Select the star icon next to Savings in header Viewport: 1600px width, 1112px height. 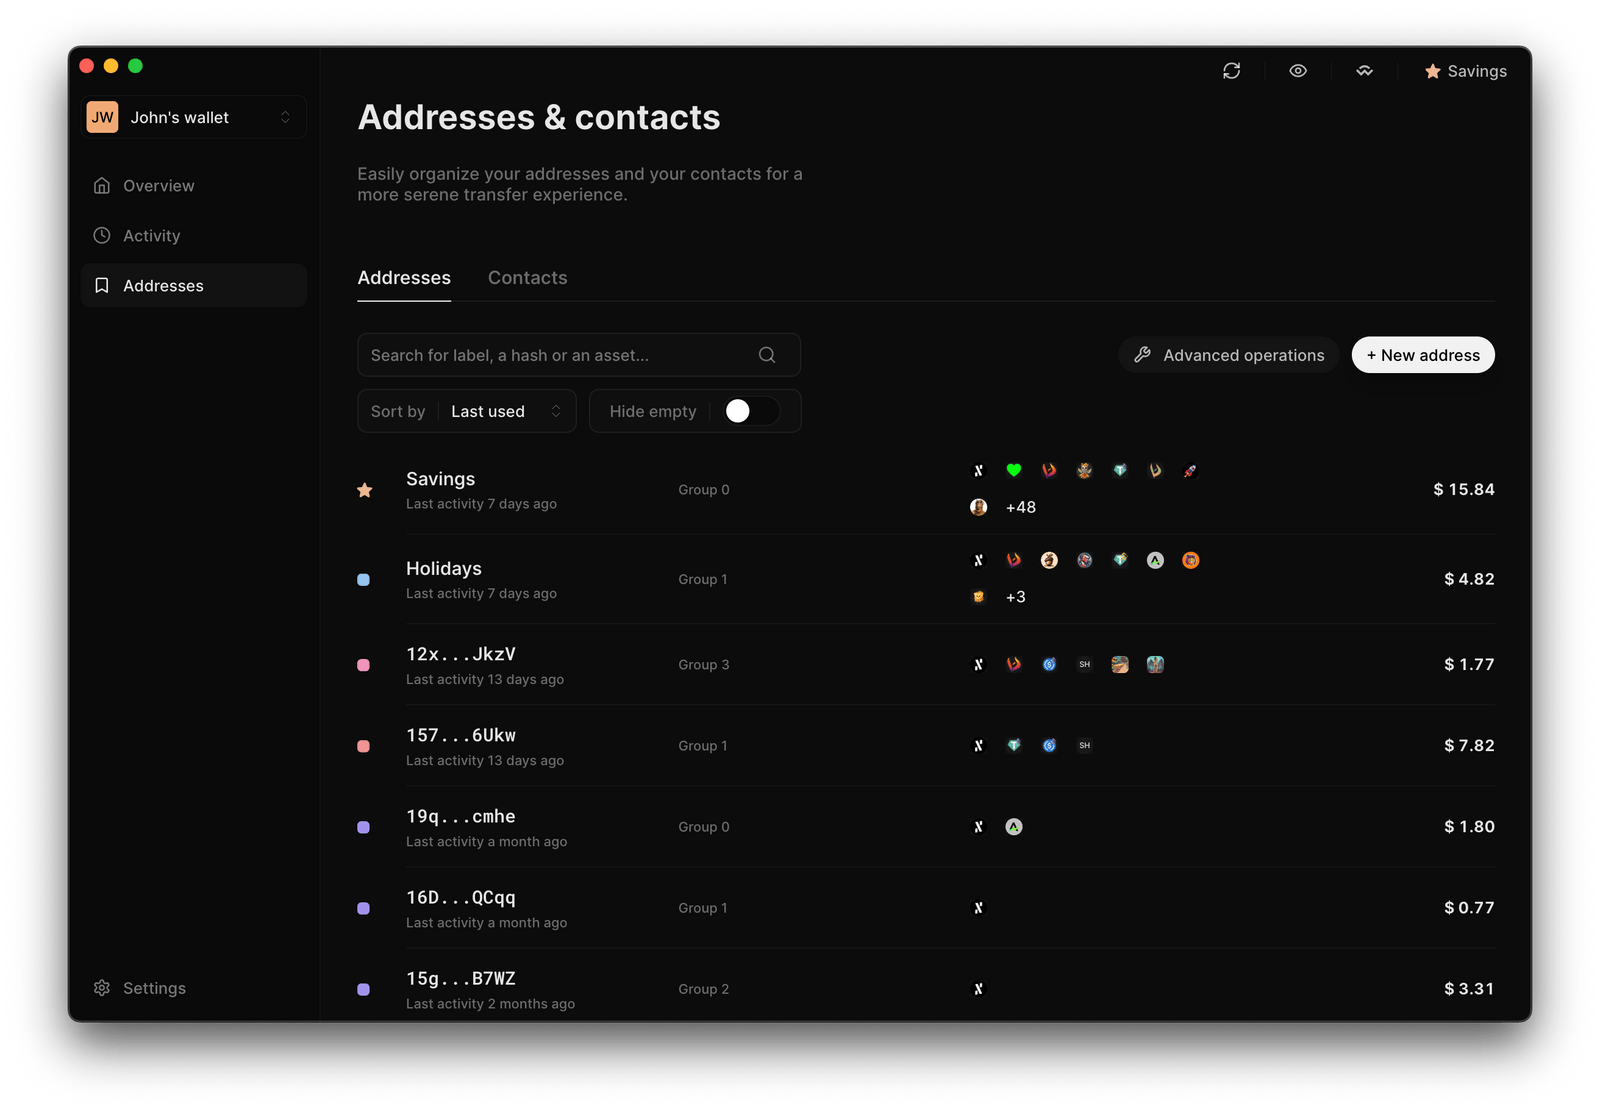pyautogui.click(x=1434, y=71)
